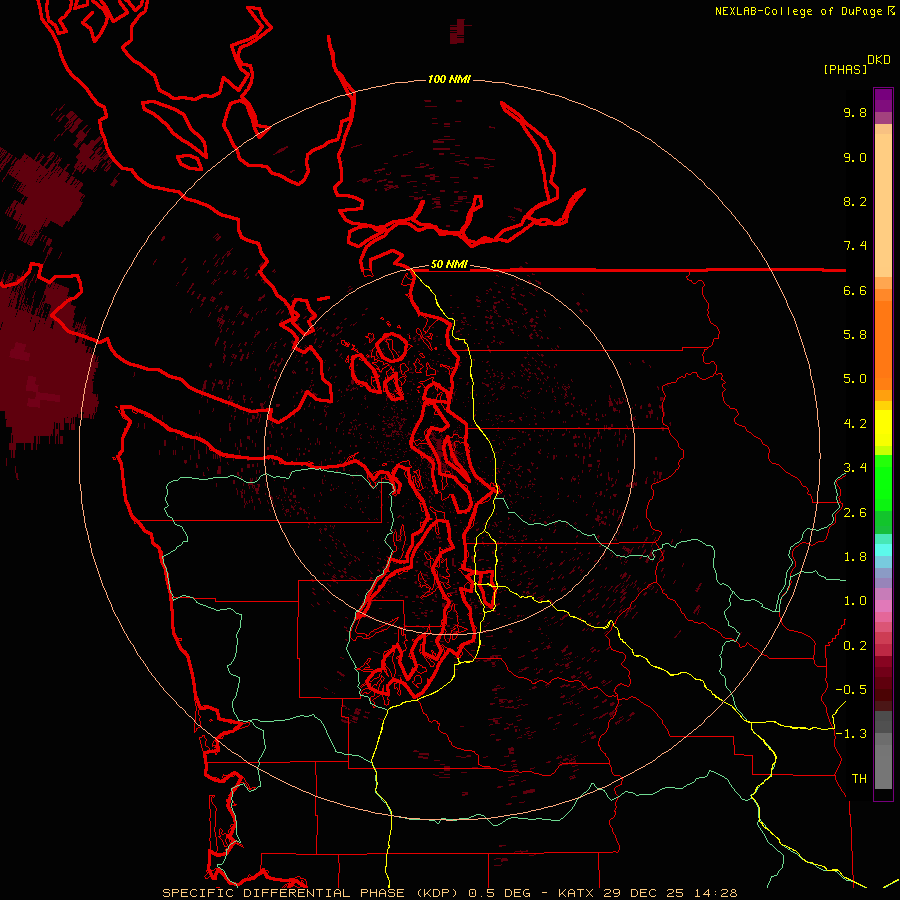Click the 1.8 value on the color scale
This screenshot has height=900, width=900.
pos(855,557)
